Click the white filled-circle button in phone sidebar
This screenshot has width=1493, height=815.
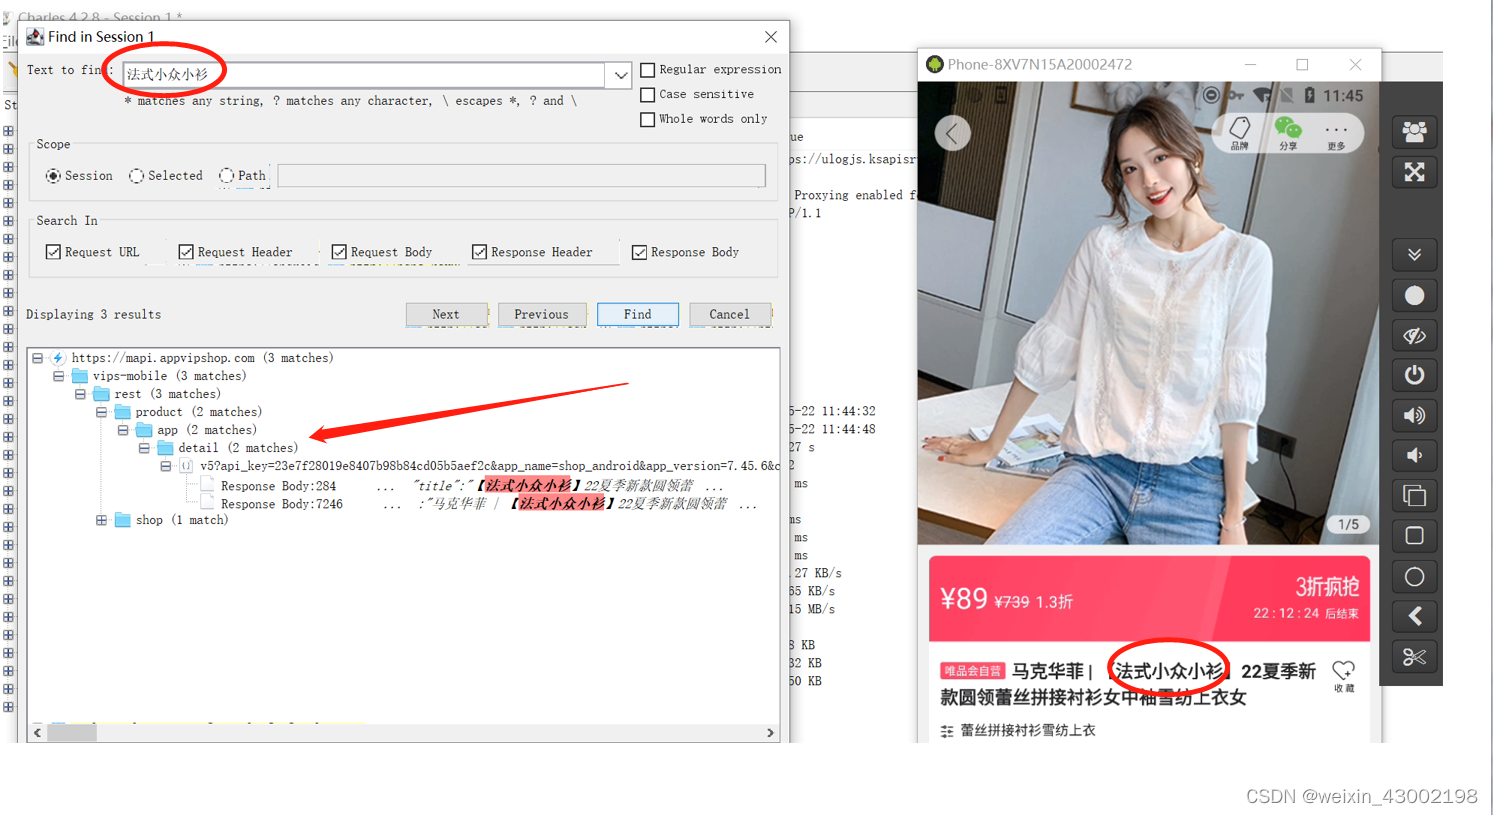pyautogui.click(x=1414, y=296)
